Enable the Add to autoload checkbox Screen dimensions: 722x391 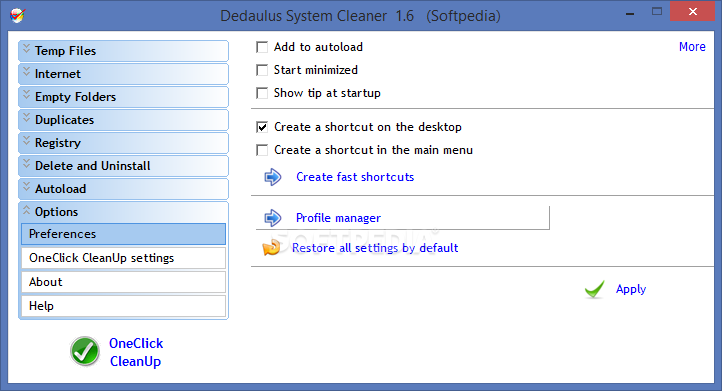pos(262,47)
